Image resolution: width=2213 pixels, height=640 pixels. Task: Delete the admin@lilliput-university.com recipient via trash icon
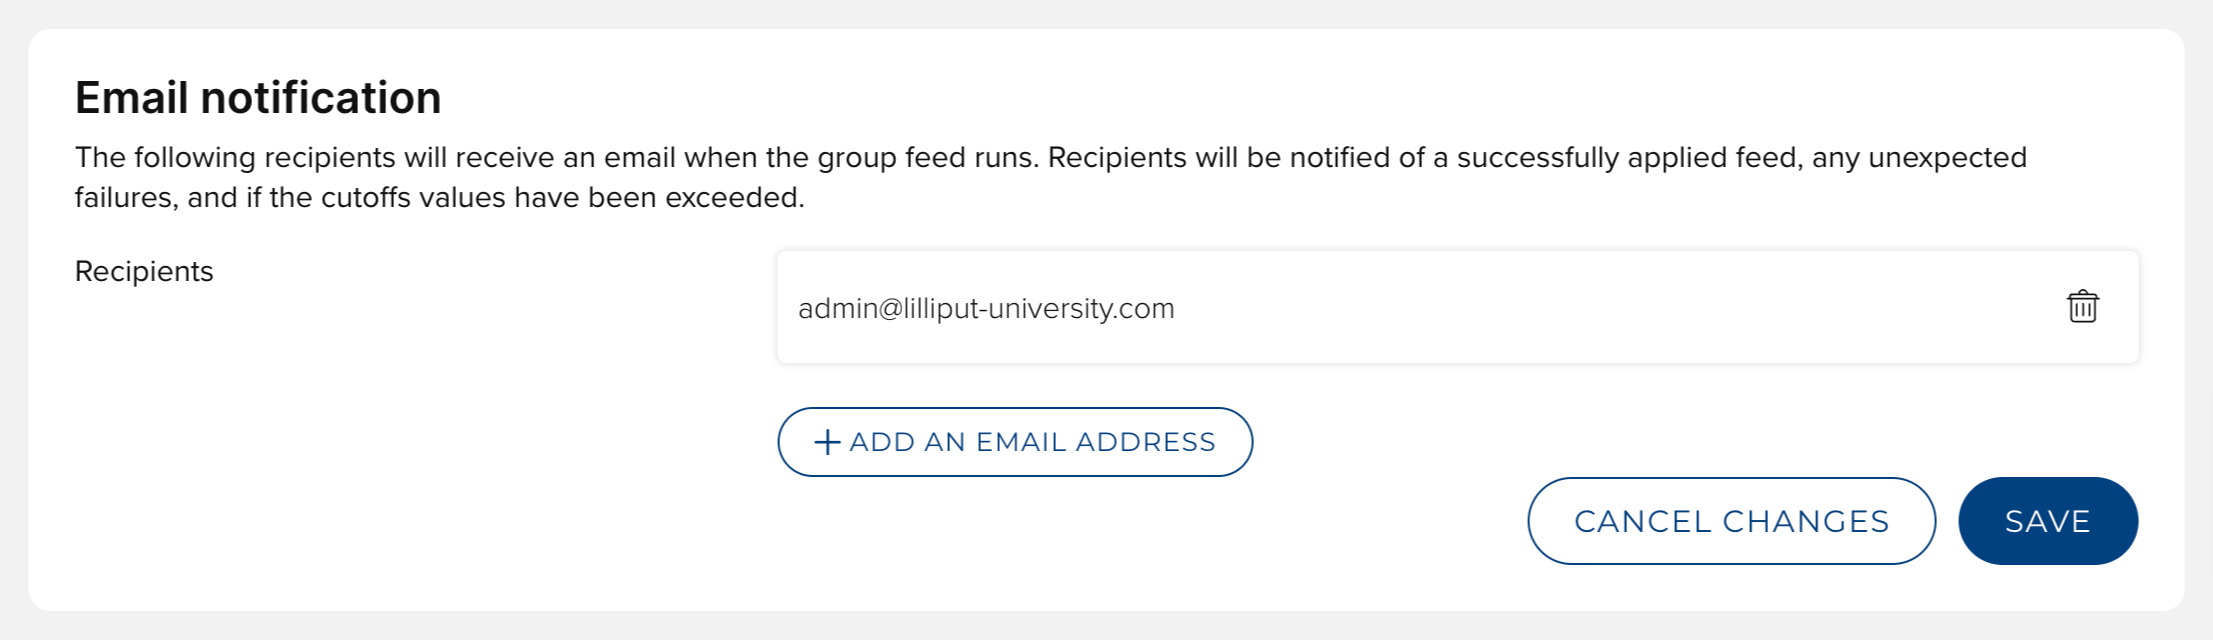[x=2082, y=307]
